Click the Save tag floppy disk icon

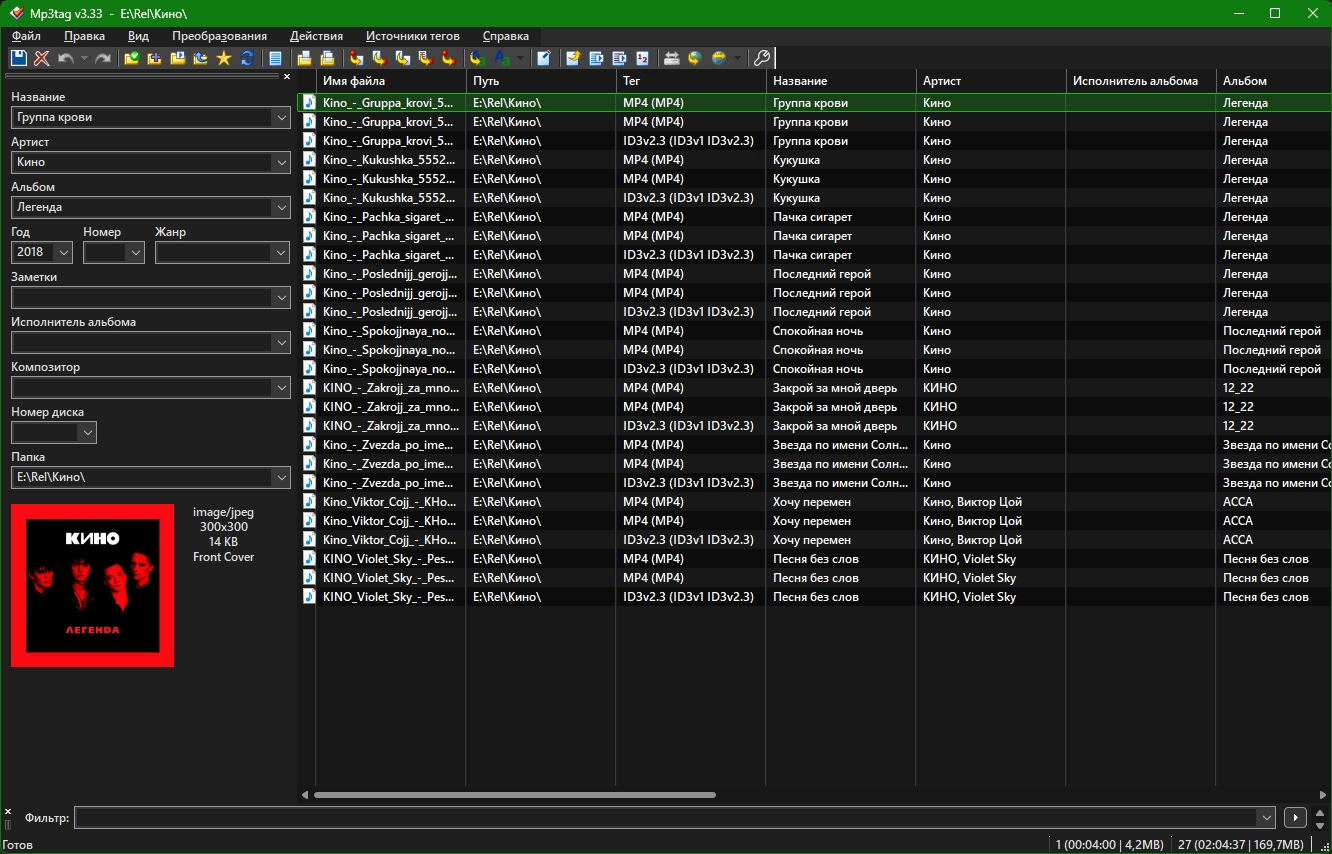[18, 58]
